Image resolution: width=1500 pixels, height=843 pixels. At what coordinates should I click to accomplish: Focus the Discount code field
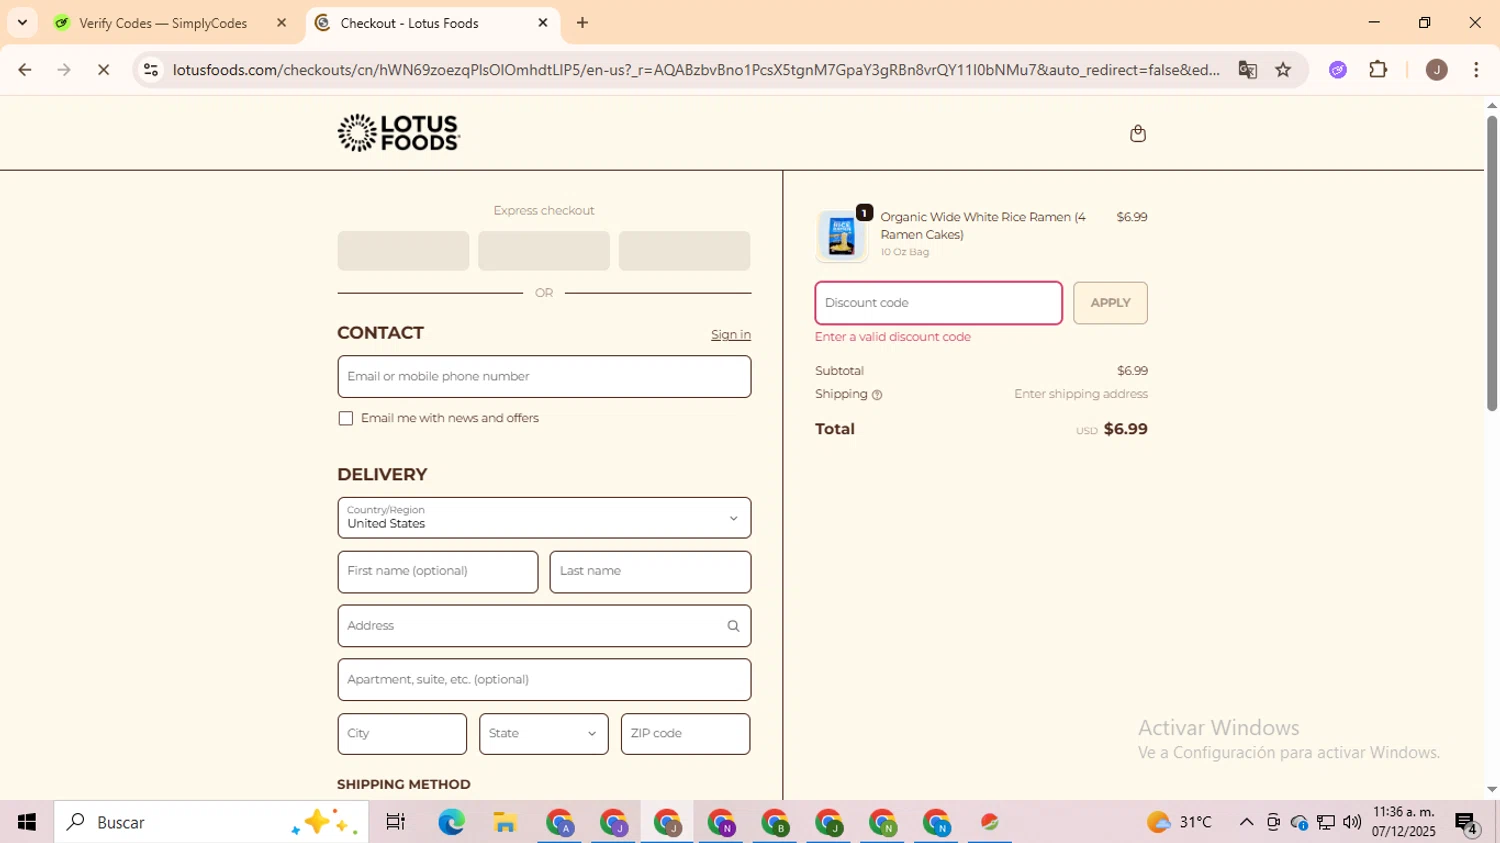tap(938, 303)
